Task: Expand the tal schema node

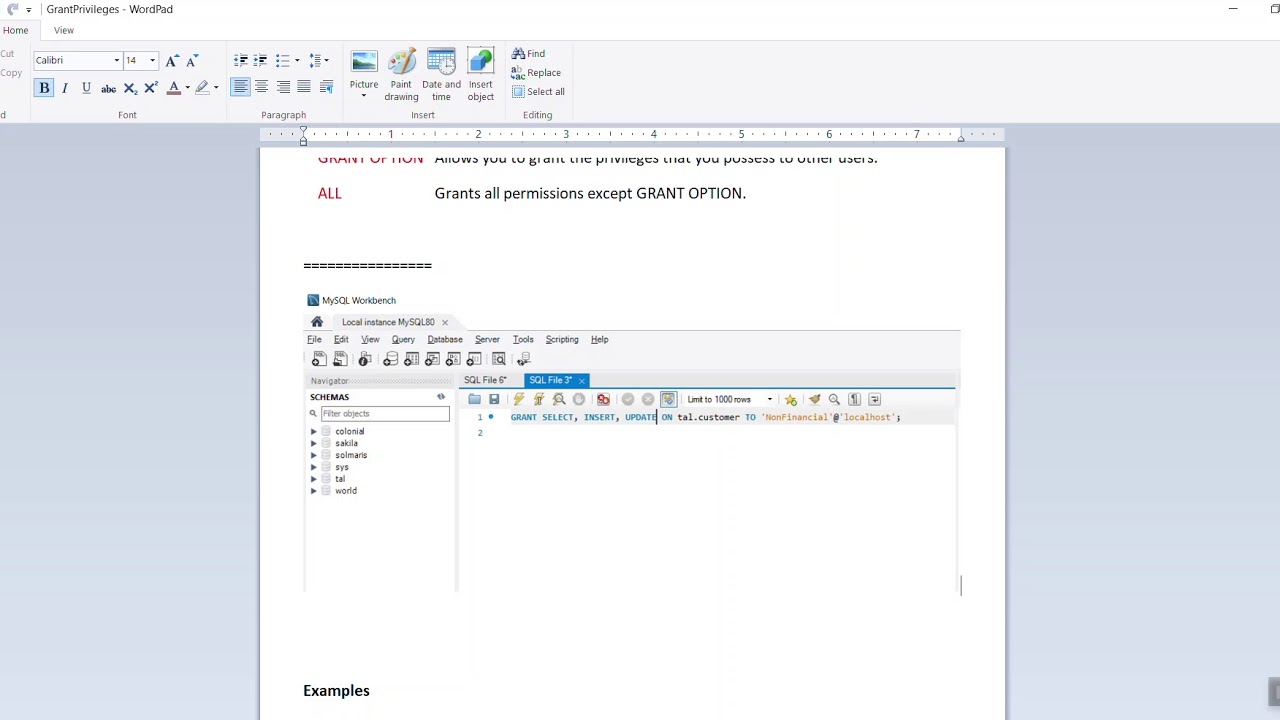Action: coord(314,479)
